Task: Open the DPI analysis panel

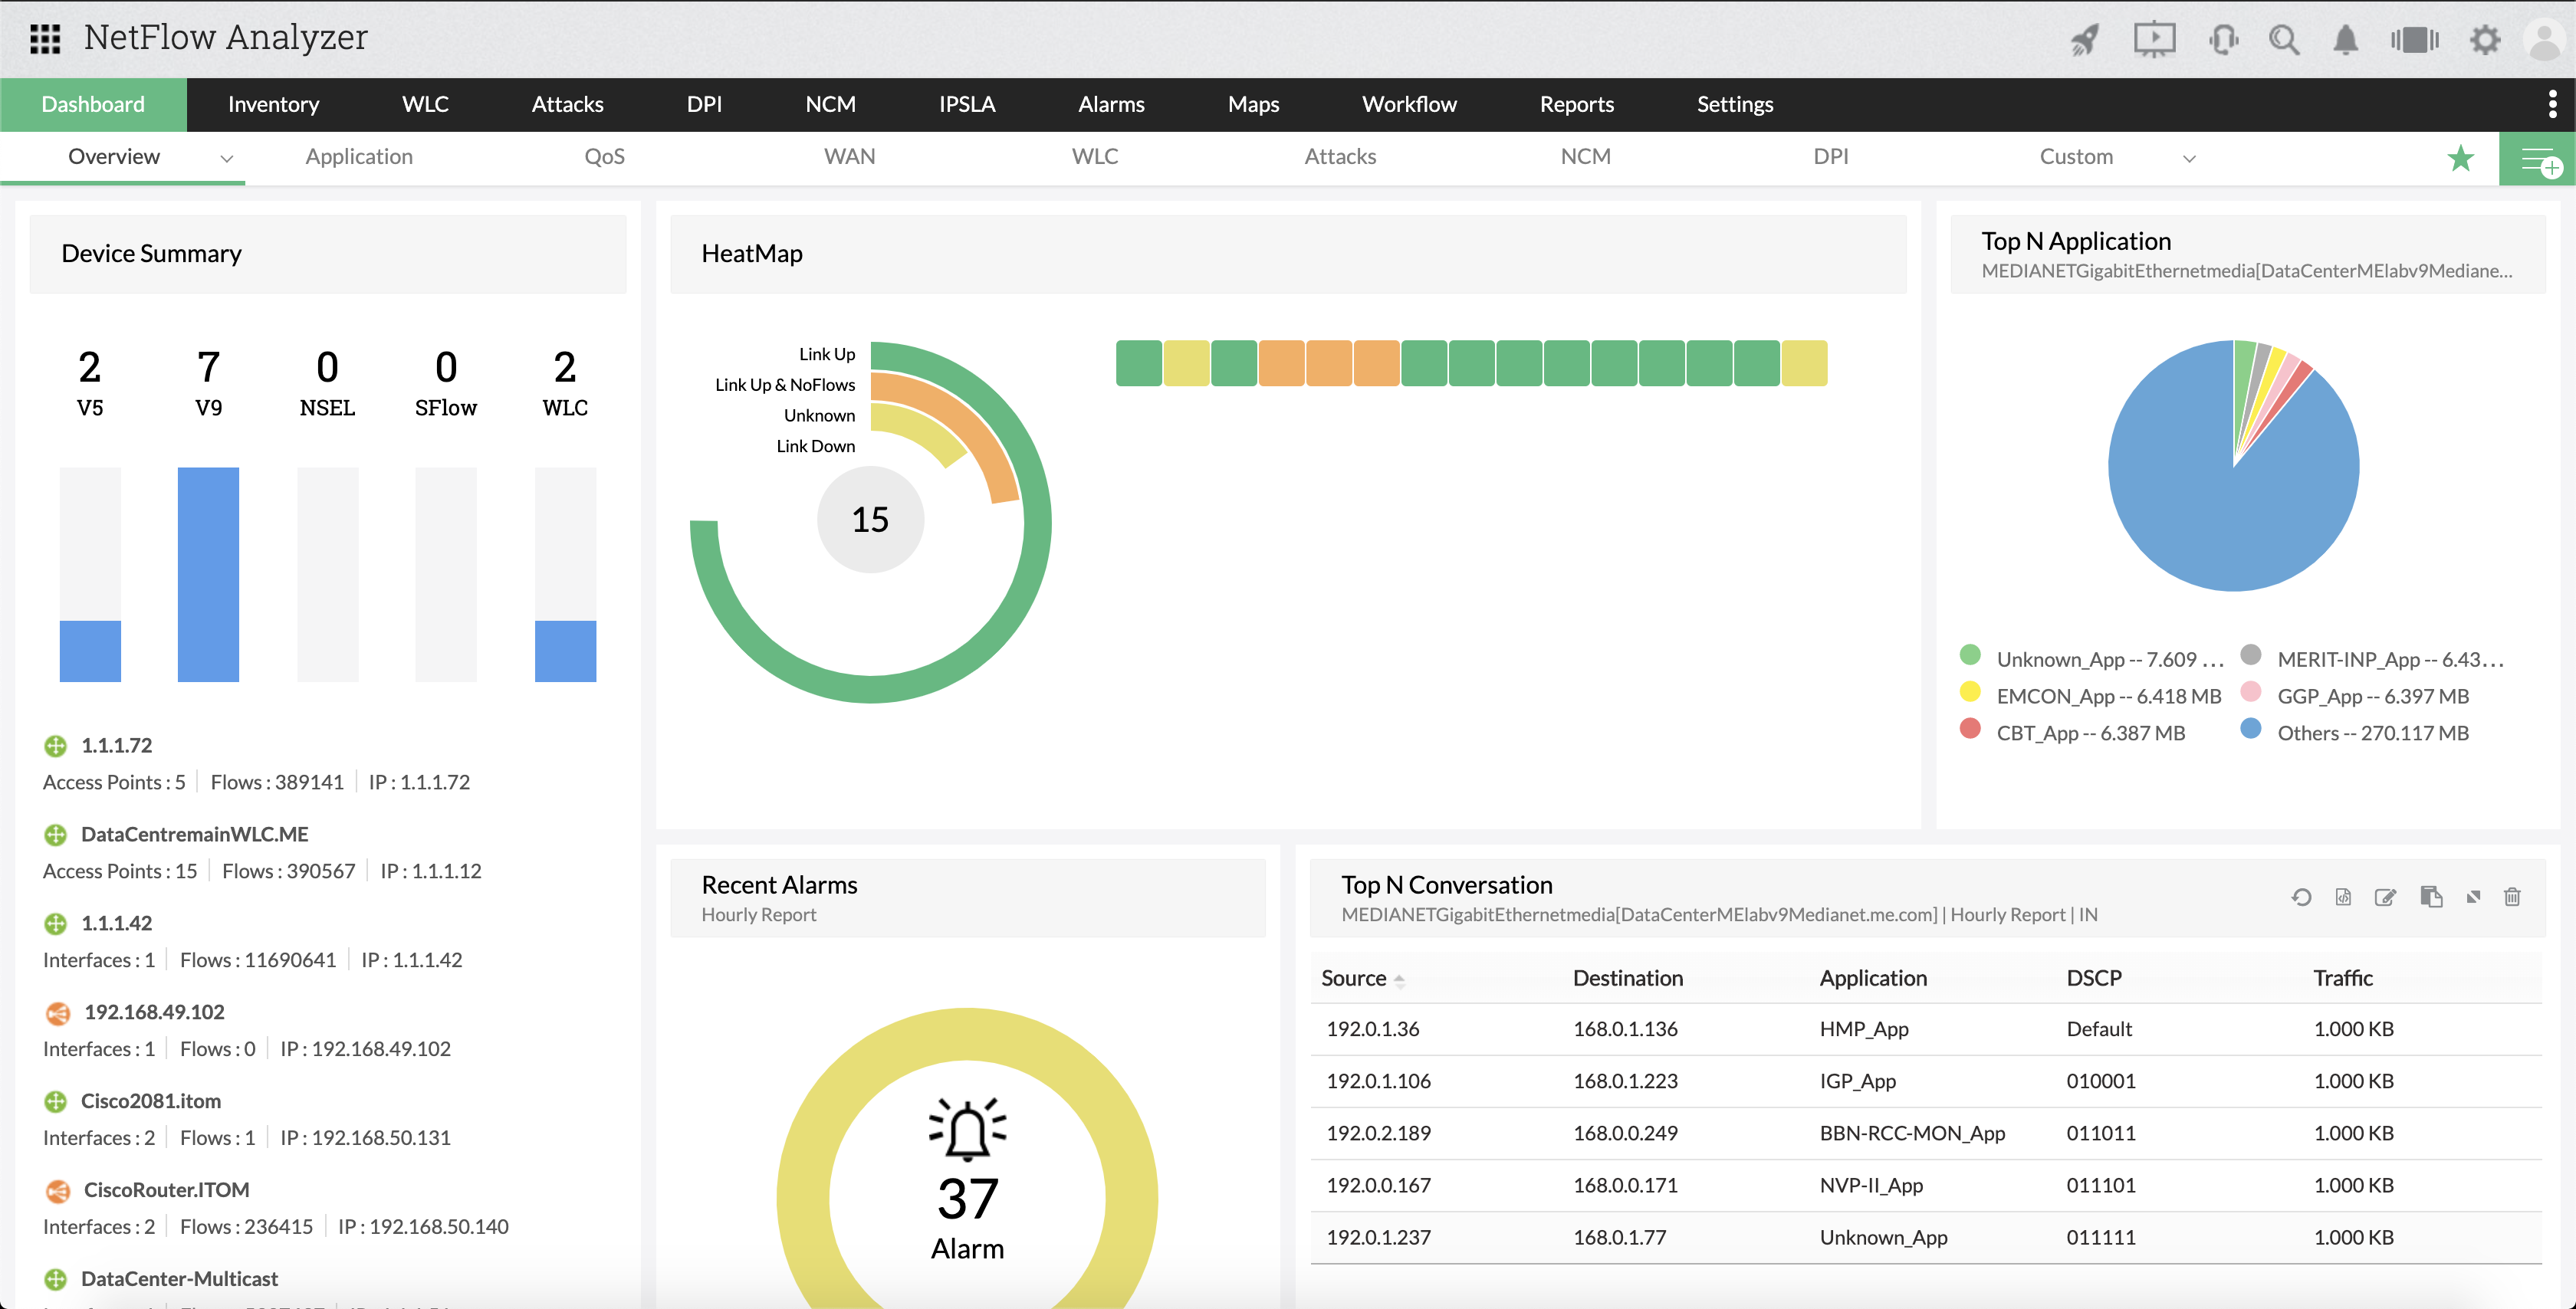Action: pyautogui.click(x=705, y=103)
